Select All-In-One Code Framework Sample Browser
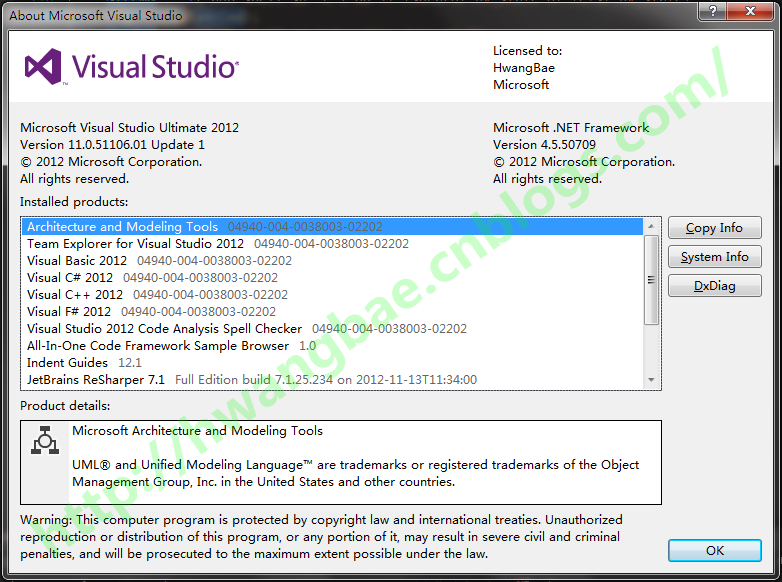 click(333, 346)
